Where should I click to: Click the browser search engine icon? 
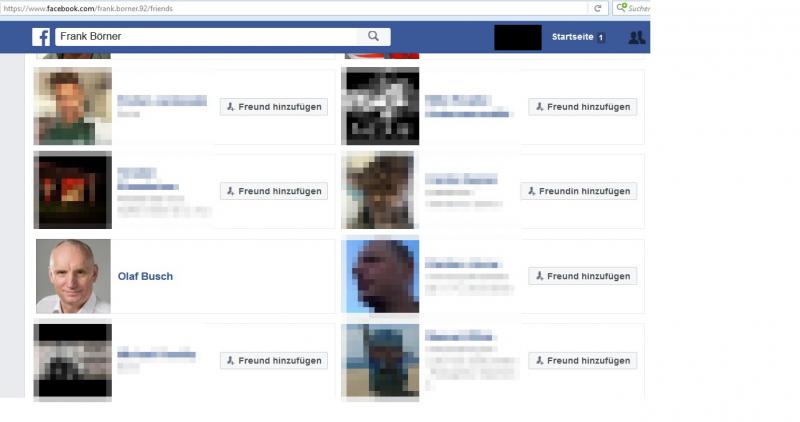(x=622, y=8)
